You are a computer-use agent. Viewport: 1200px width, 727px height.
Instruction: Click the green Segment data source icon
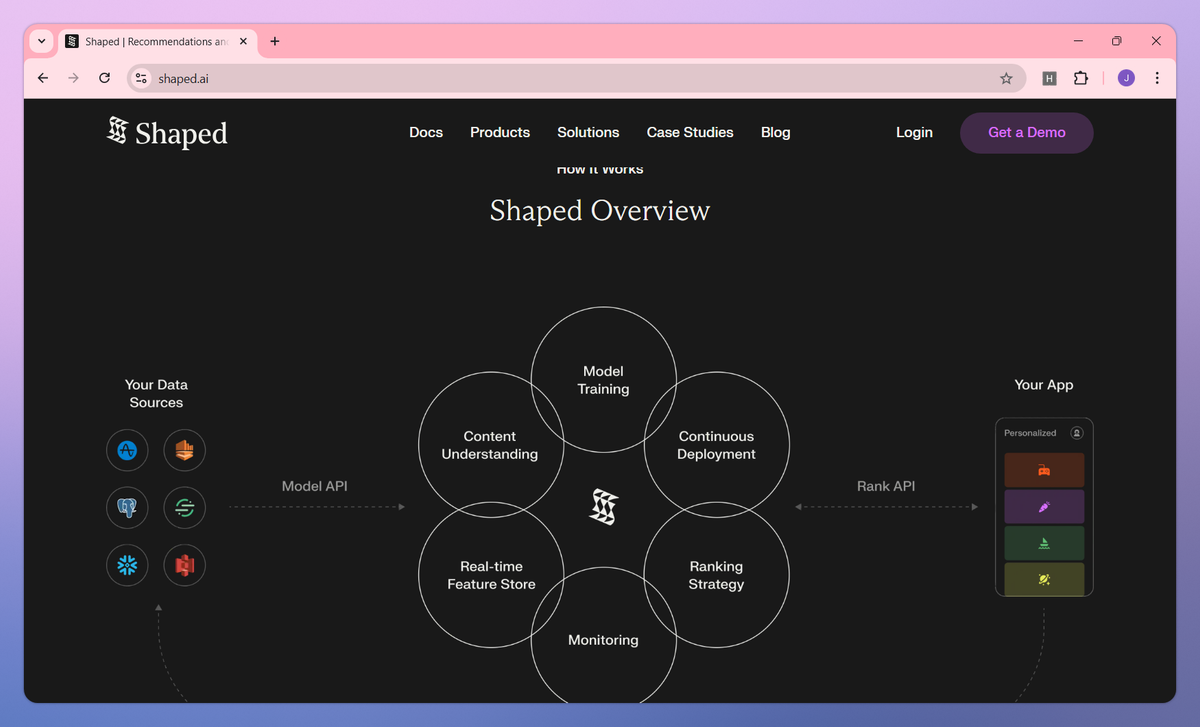pos(184,508)
